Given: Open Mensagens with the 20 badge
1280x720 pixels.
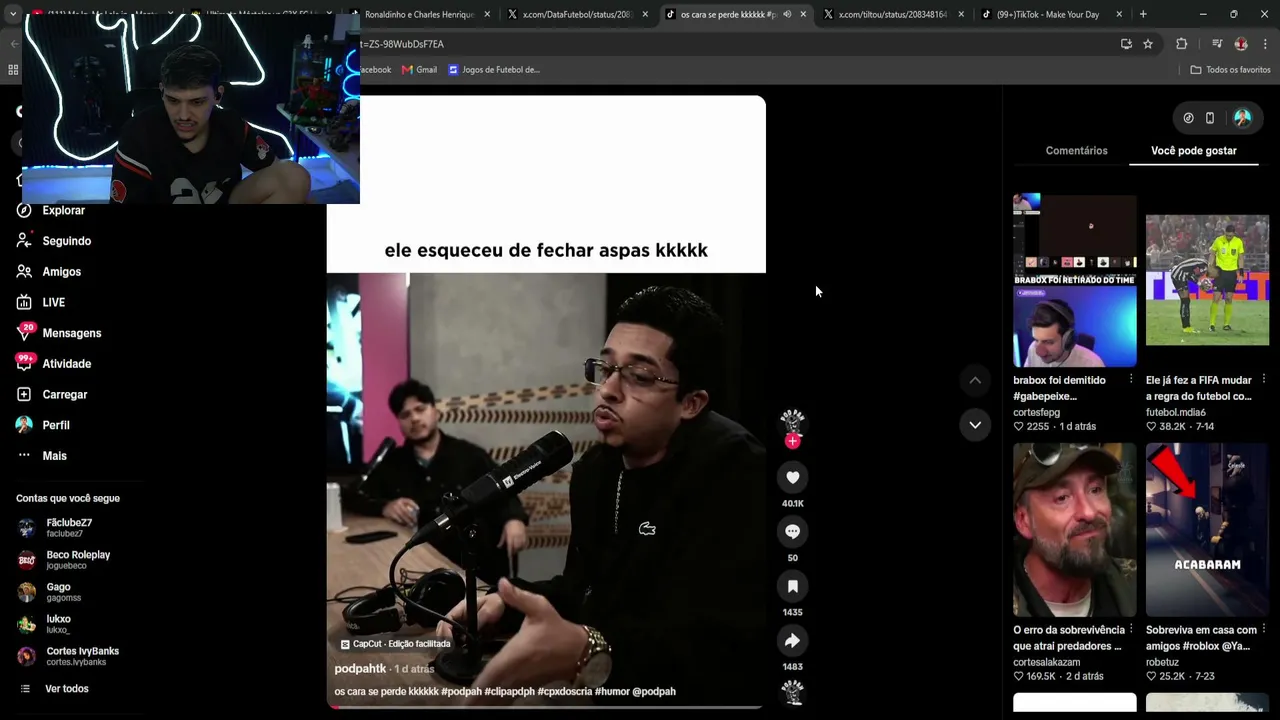Looking at the screenshot, I should [59, 333].
